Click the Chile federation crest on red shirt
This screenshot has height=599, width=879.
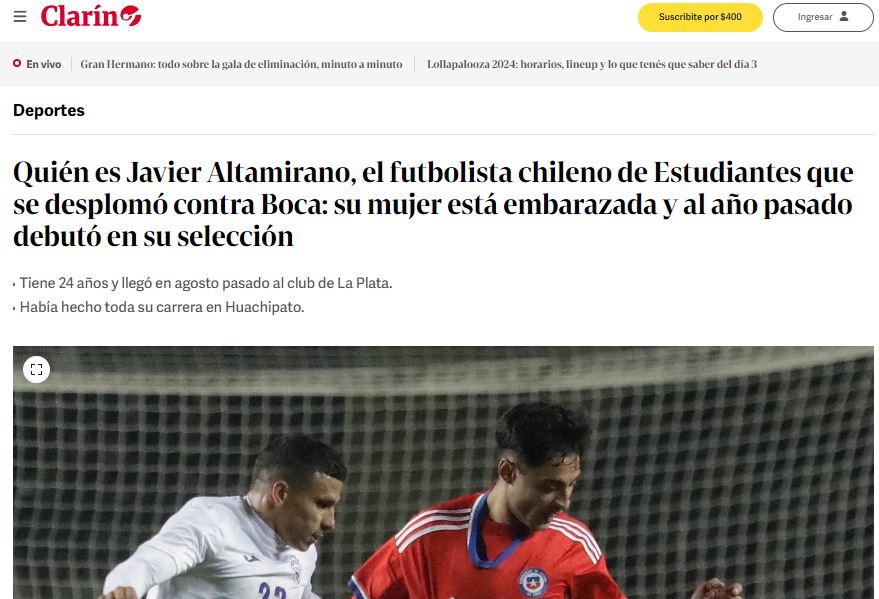[x=533, y=583]
